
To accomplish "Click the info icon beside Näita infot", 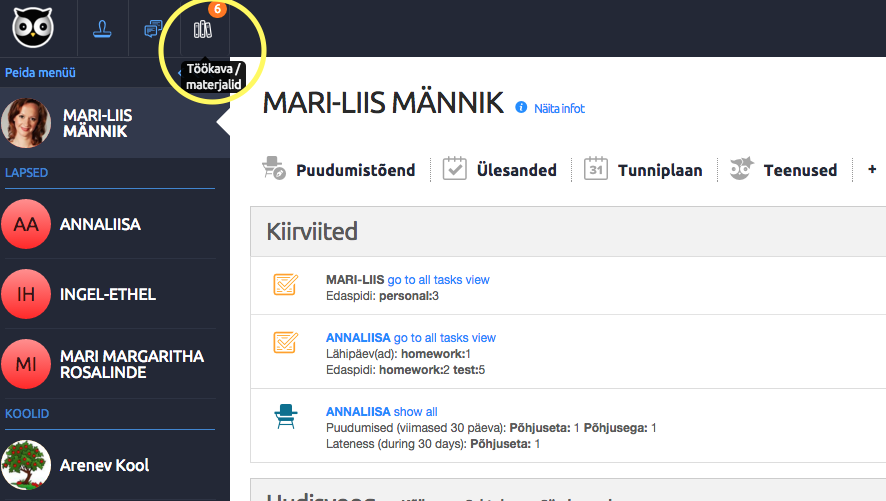I will 521,107.
